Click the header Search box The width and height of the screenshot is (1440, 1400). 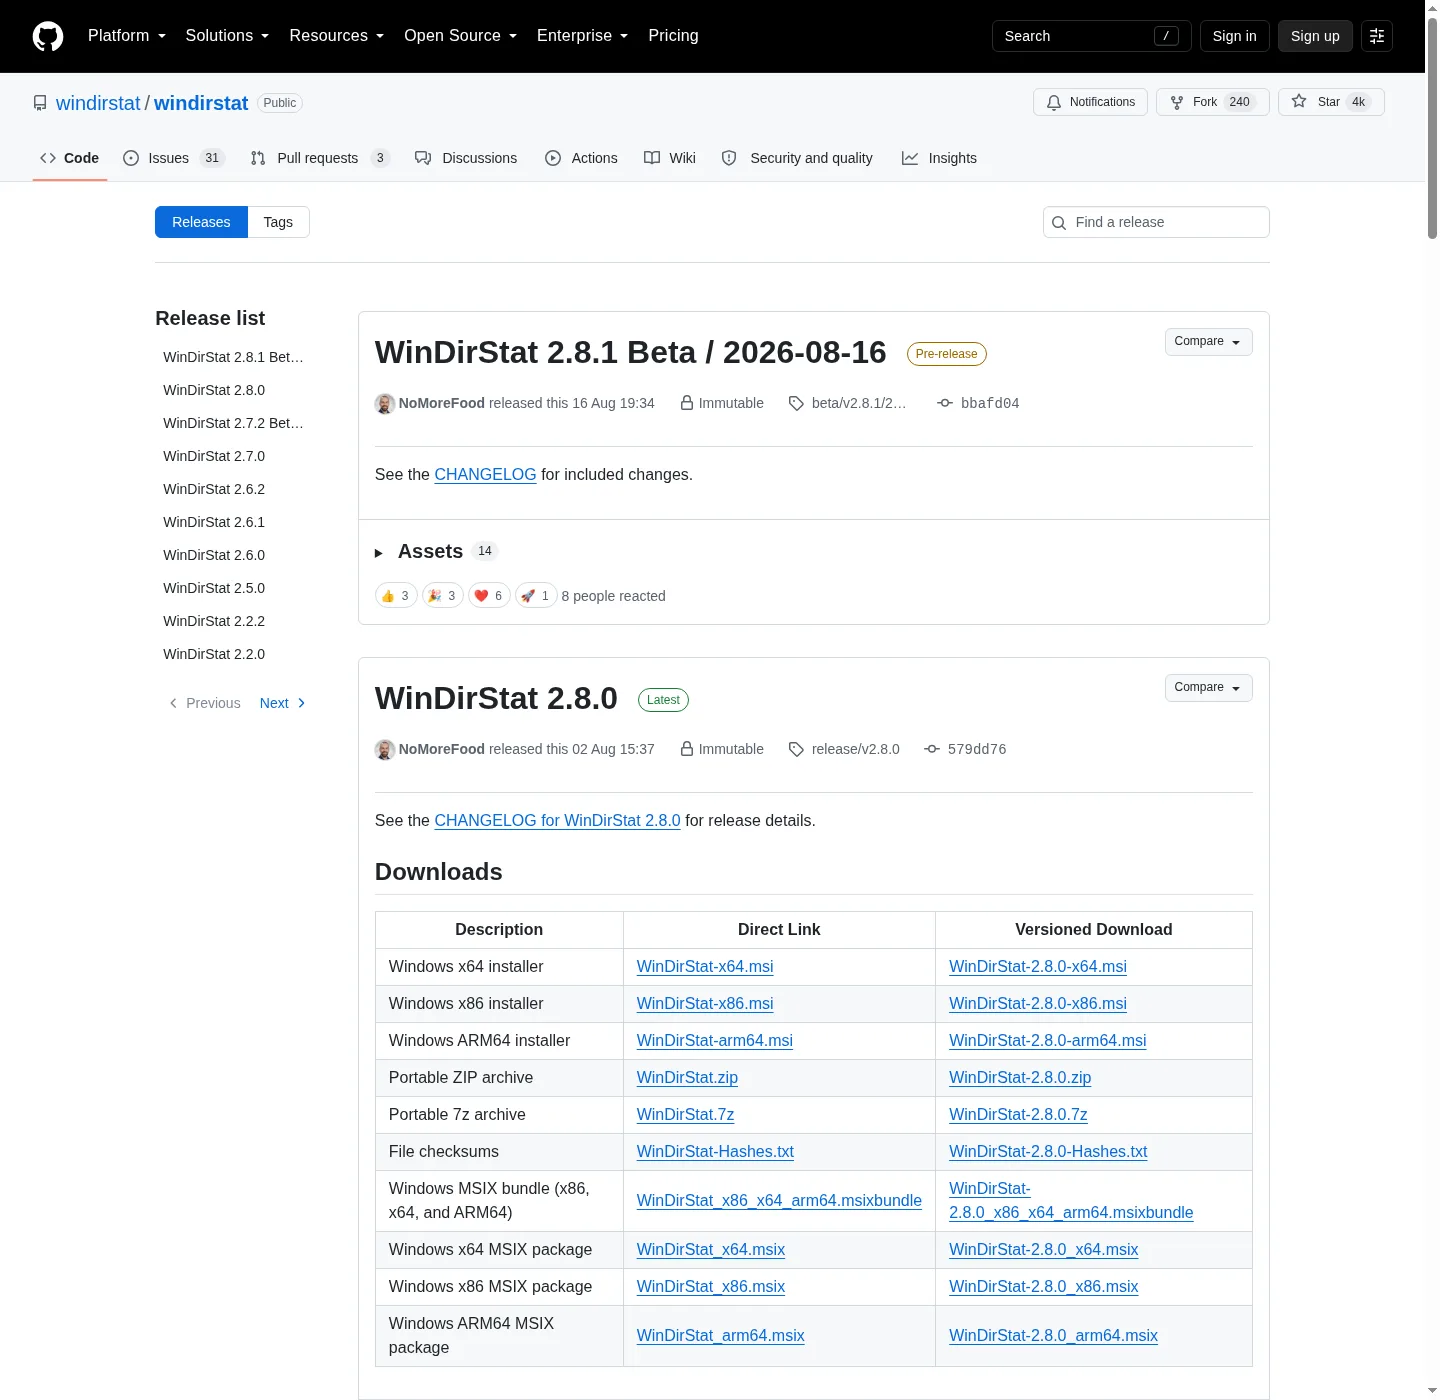pos(1091,36)
